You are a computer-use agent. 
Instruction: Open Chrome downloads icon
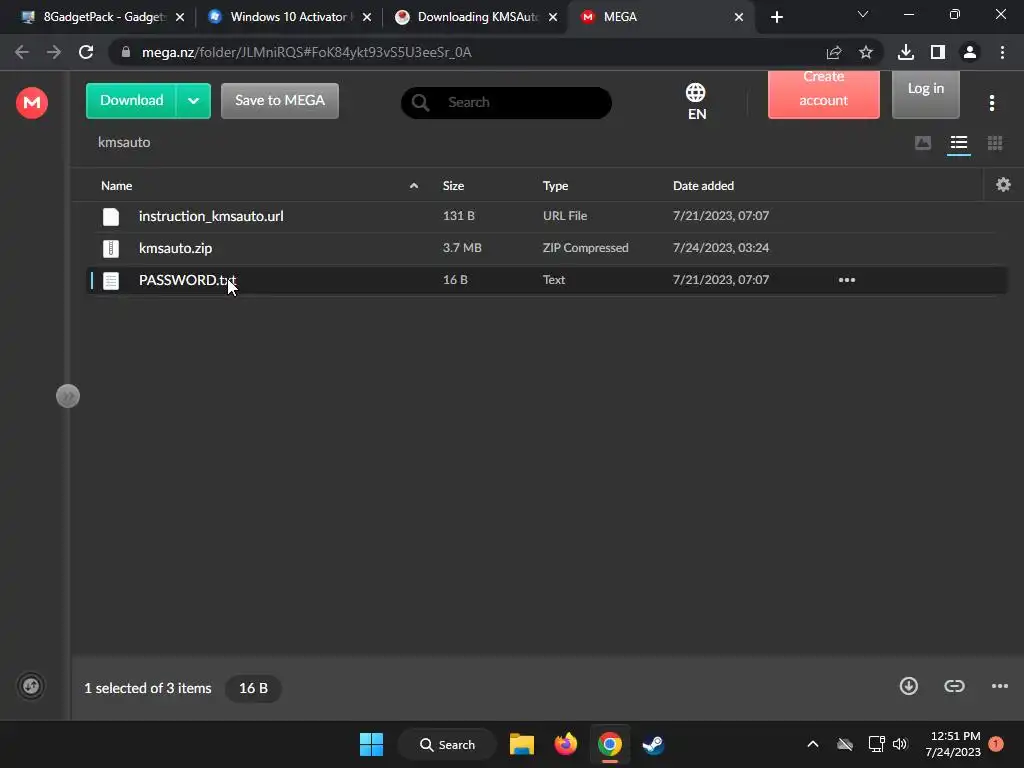pos(906,52)
